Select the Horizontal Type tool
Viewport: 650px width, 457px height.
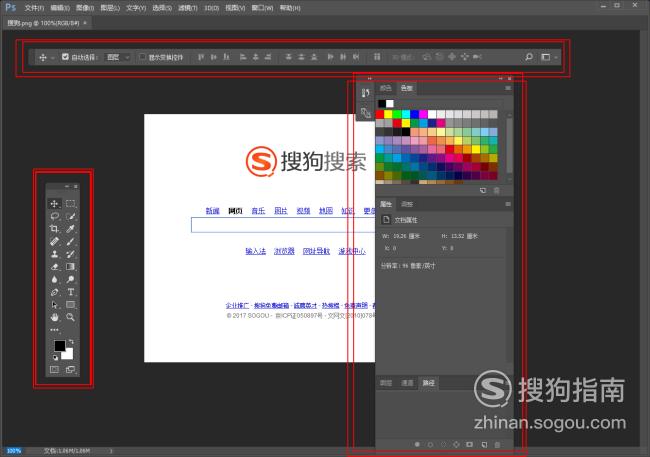pos(70,292)
